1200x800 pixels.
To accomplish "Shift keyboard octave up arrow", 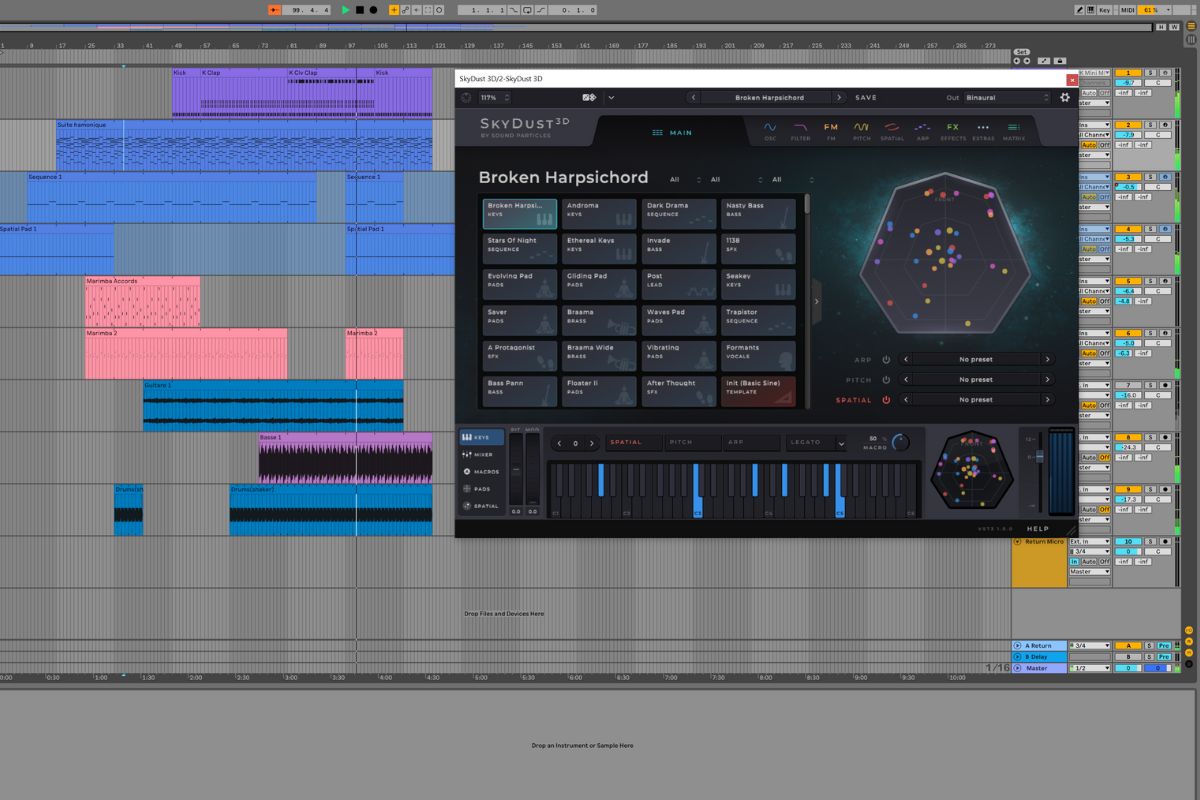I will 592,443.
